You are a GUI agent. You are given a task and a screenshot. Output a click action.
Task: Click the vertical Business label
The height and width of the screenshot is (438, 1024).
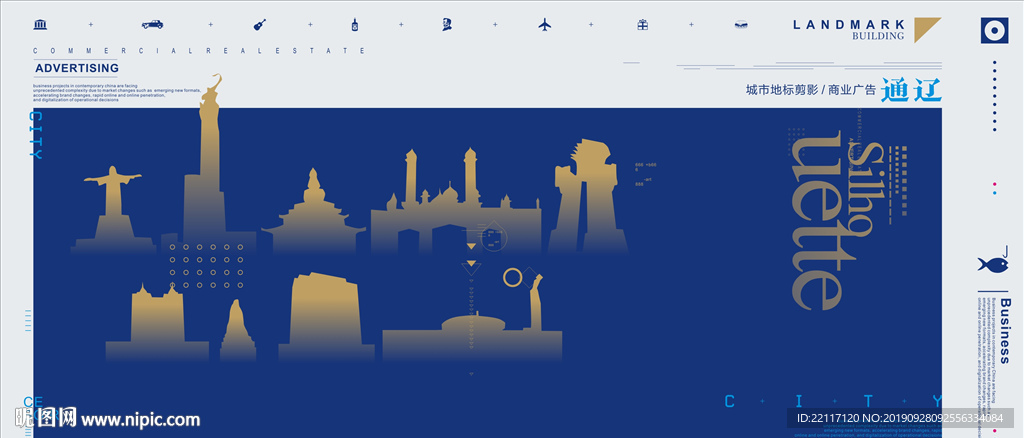1004,330
